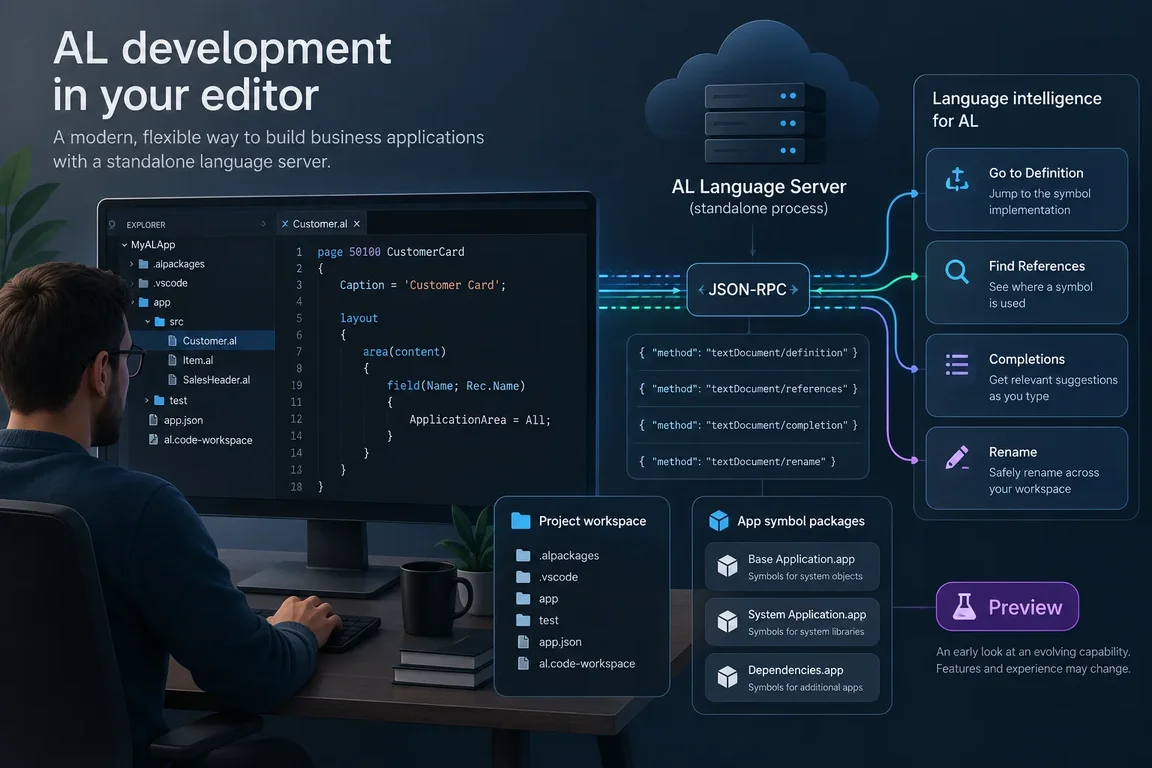Click the al.code-workspace file icon in Project workspace
This screenshot has width=1152, height=768.
pos(523,663)
